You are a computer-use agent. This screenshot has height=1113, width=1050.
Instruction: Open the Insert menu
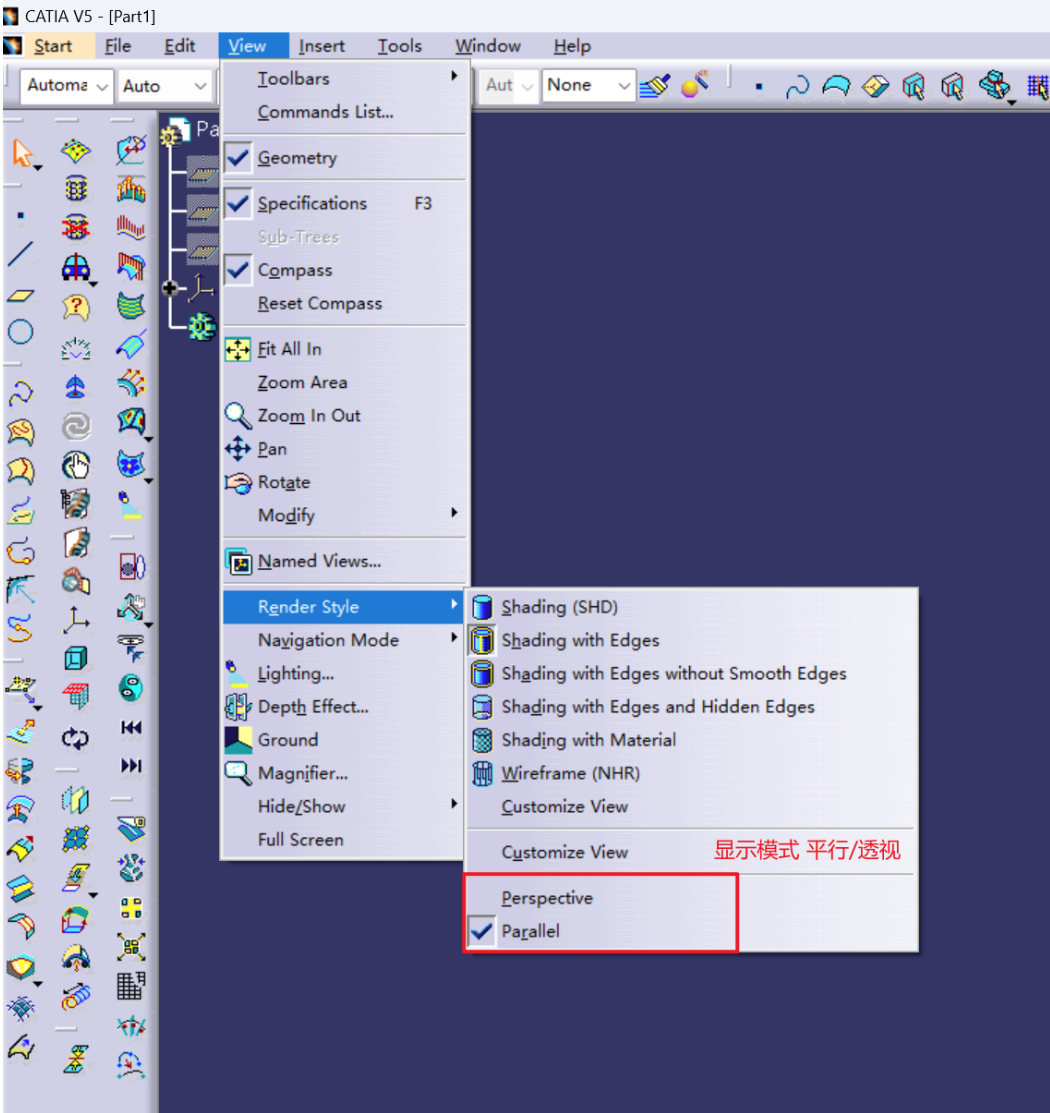click(322, 46)
